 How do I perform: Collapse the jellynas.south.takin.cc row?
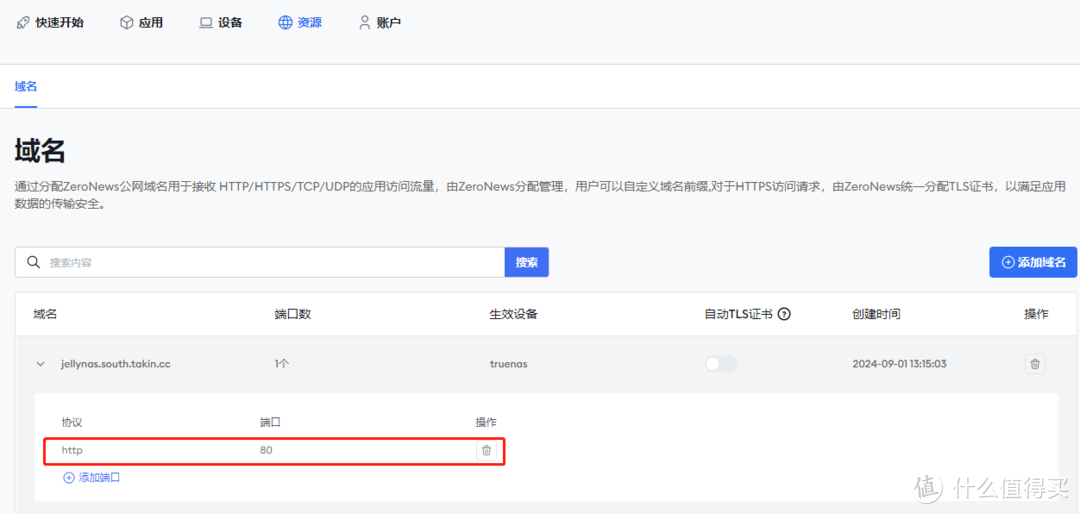[40, 364]
